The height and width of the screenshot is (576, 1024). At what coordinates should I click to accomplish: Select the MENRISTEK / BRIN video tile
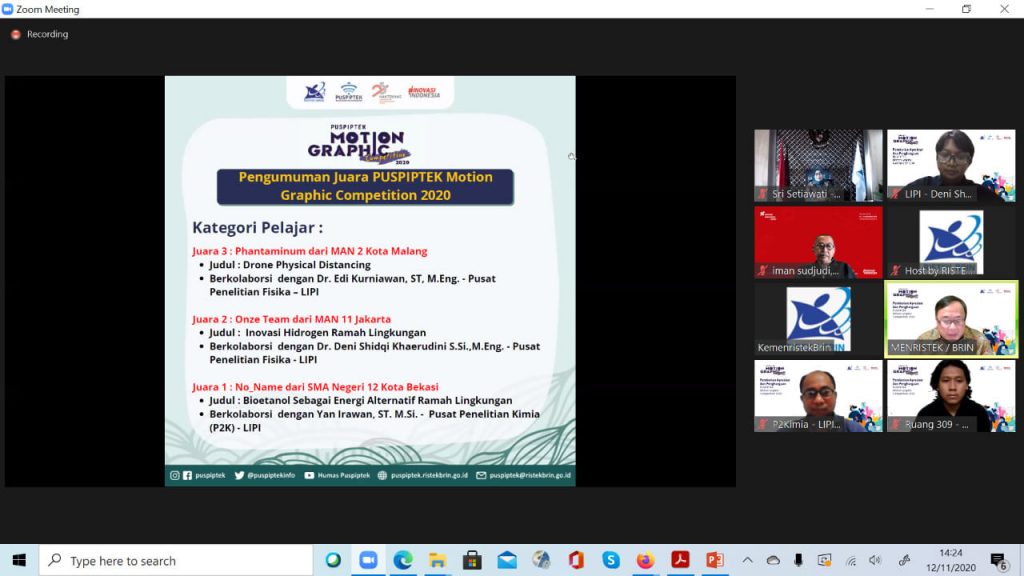coord(950,319)
